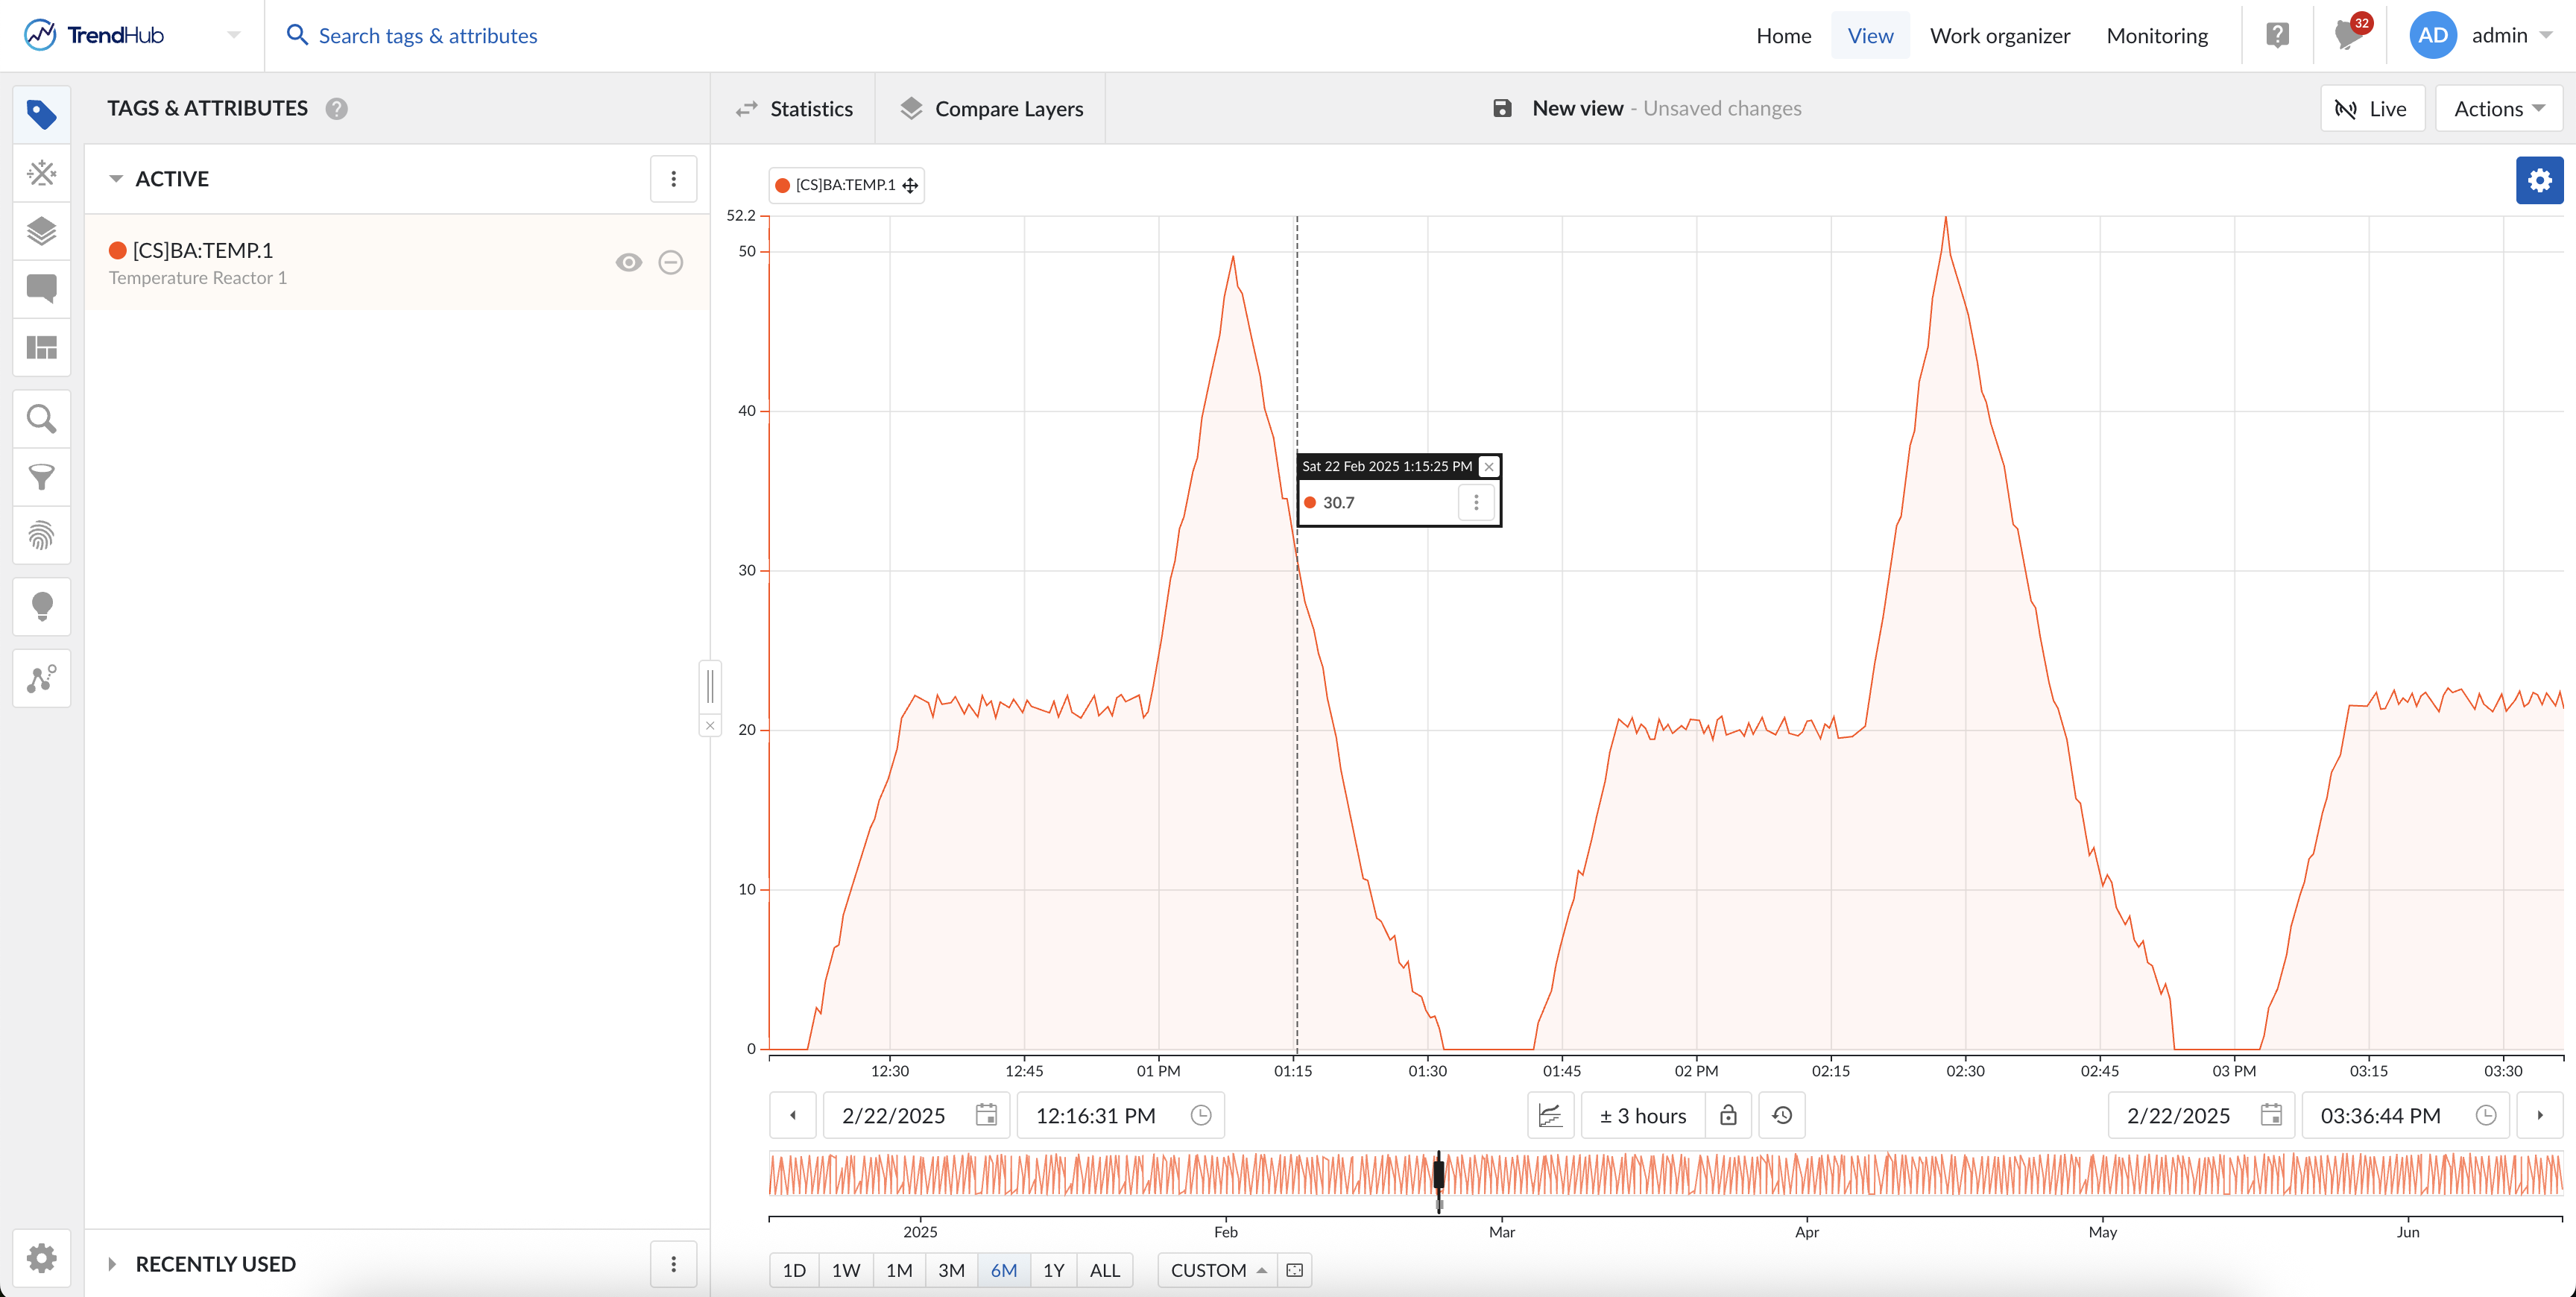Click the search magnifier sidebar icon
This screenshot has height=1297, width=2576.
click(x=41, y=418)
